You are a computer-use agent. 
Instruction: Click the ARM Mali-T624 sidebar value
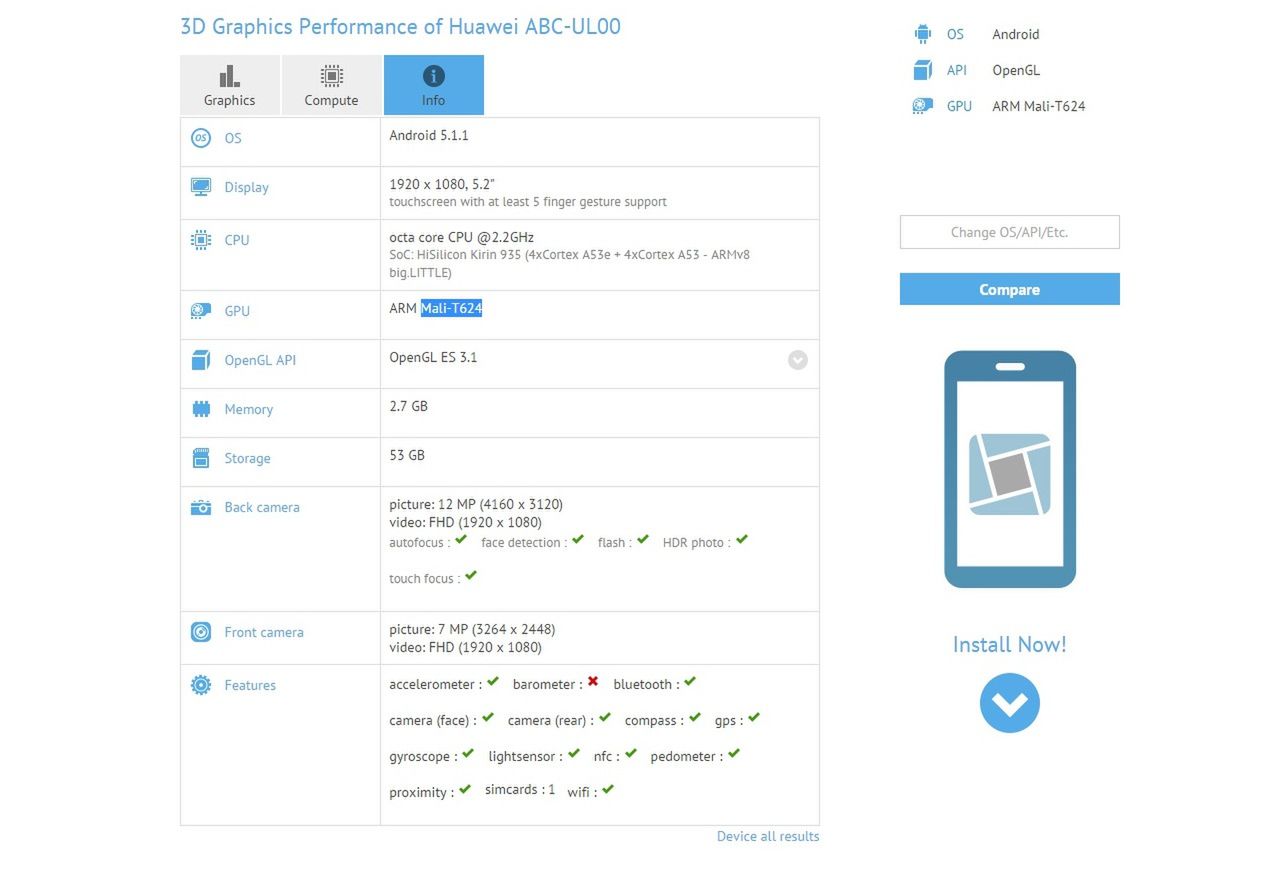tap(1039, 106)
